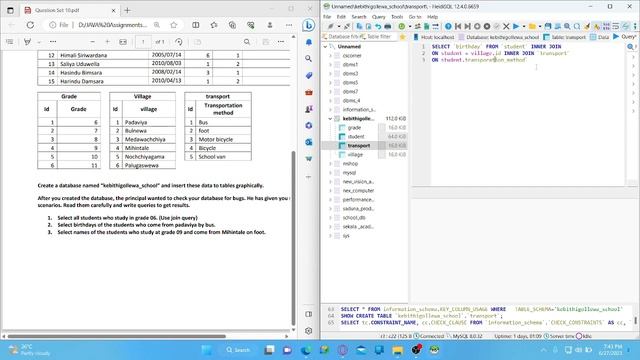
Task: Switch to Table: transport tab
Action: tap(564, 37)
